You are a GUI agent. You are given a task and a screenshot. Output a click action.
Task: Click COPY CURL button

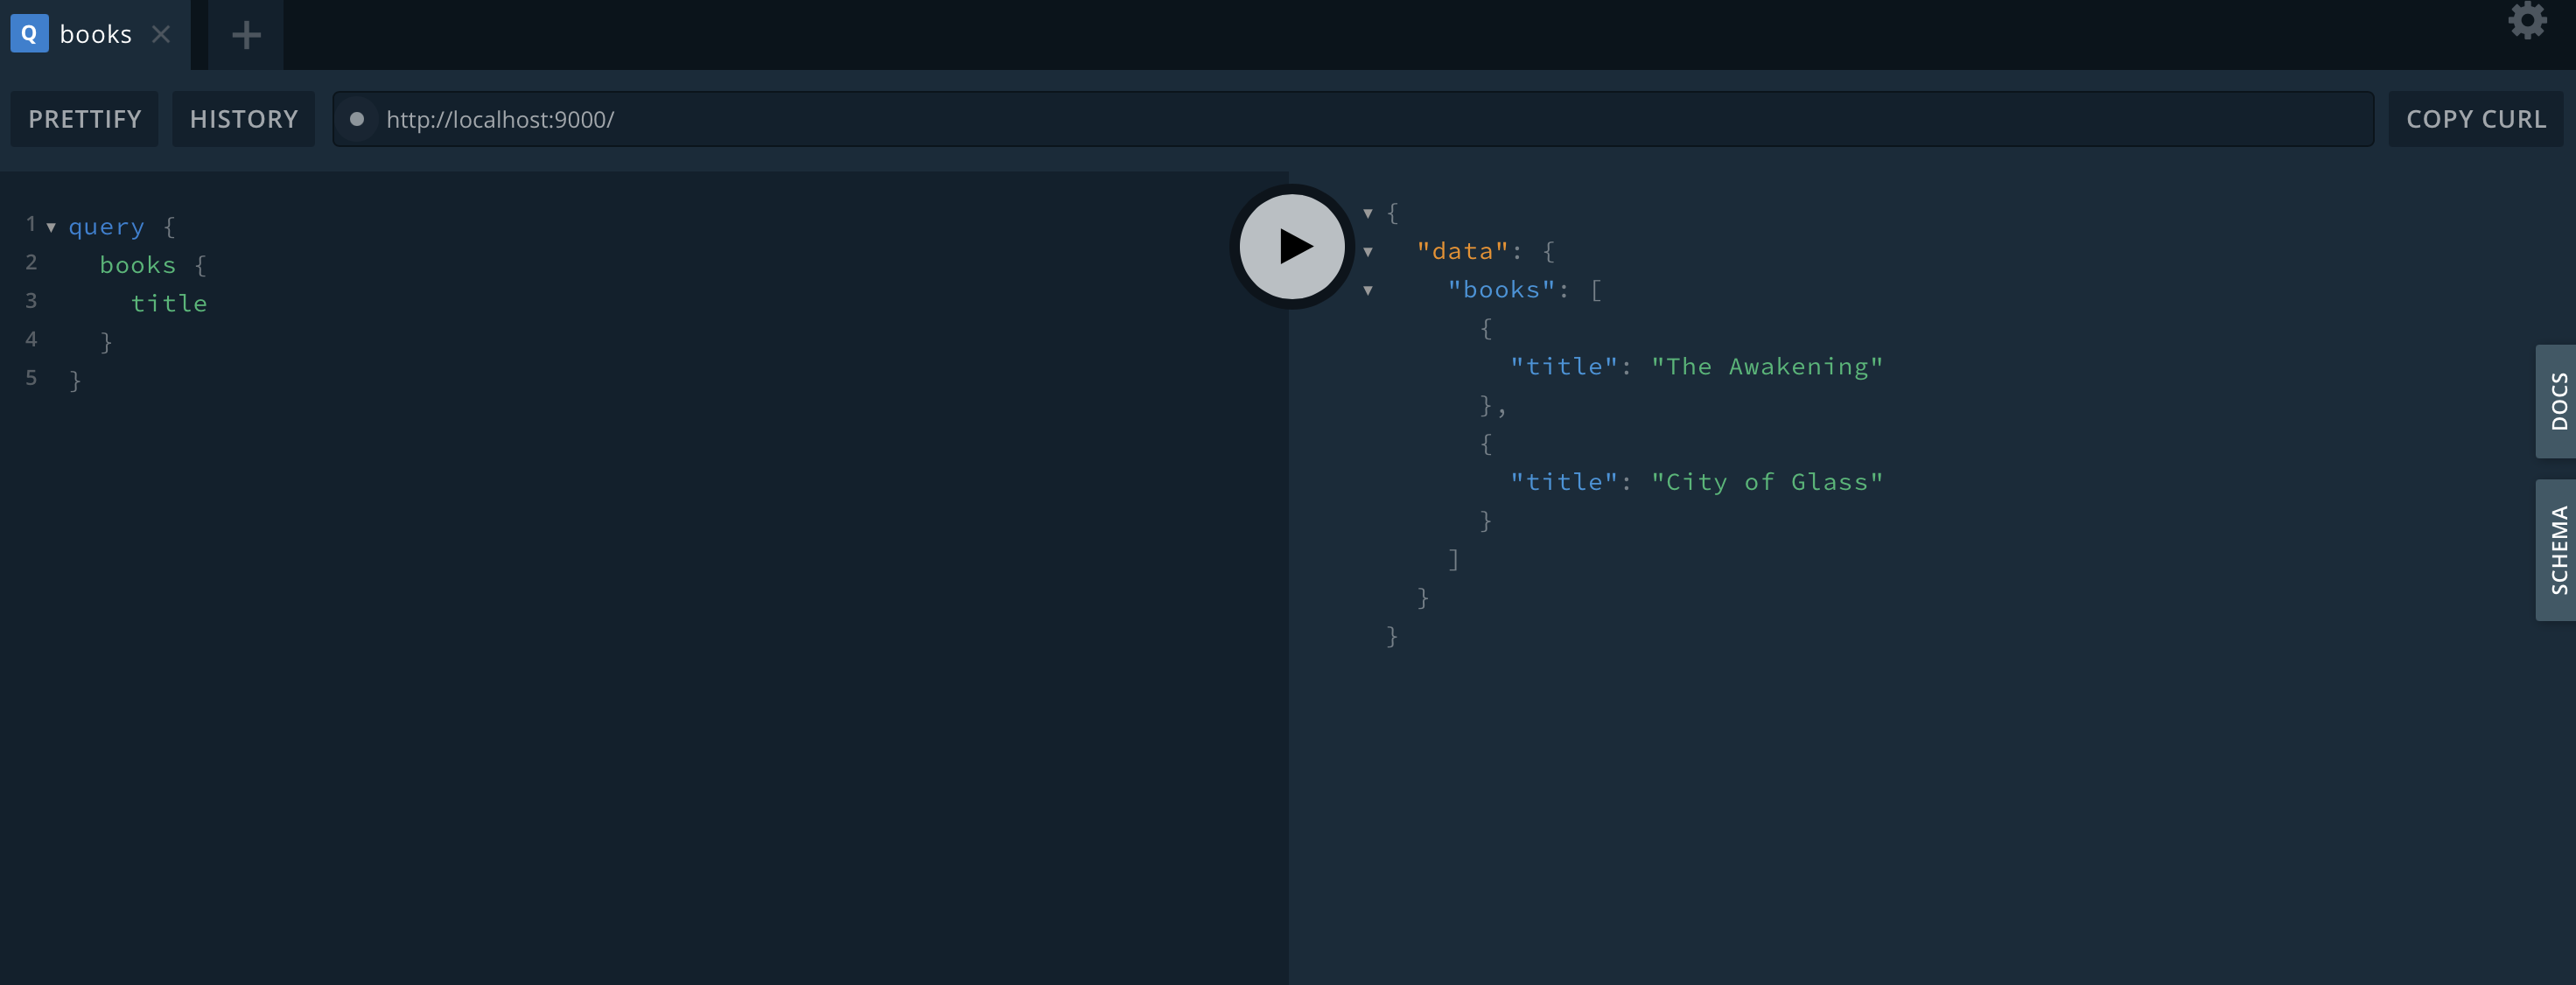click(2475, 119)
